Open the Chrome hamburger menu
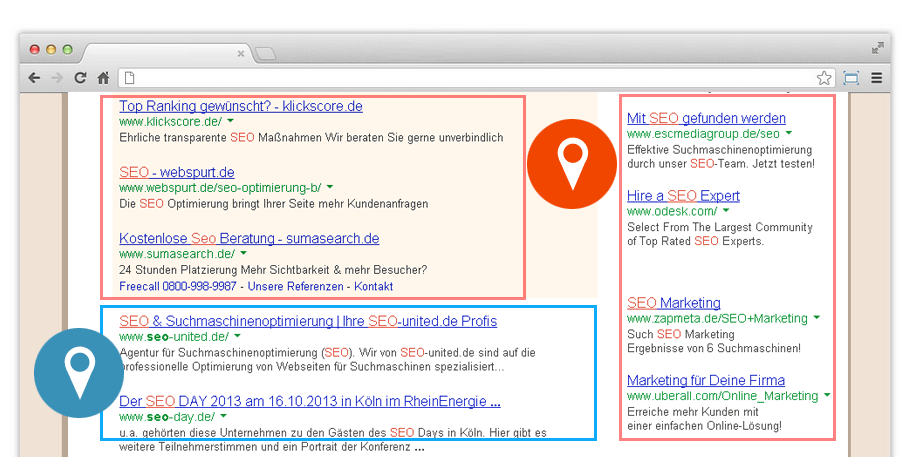This screenshot has height=457, width=908. tap(877, 78)
